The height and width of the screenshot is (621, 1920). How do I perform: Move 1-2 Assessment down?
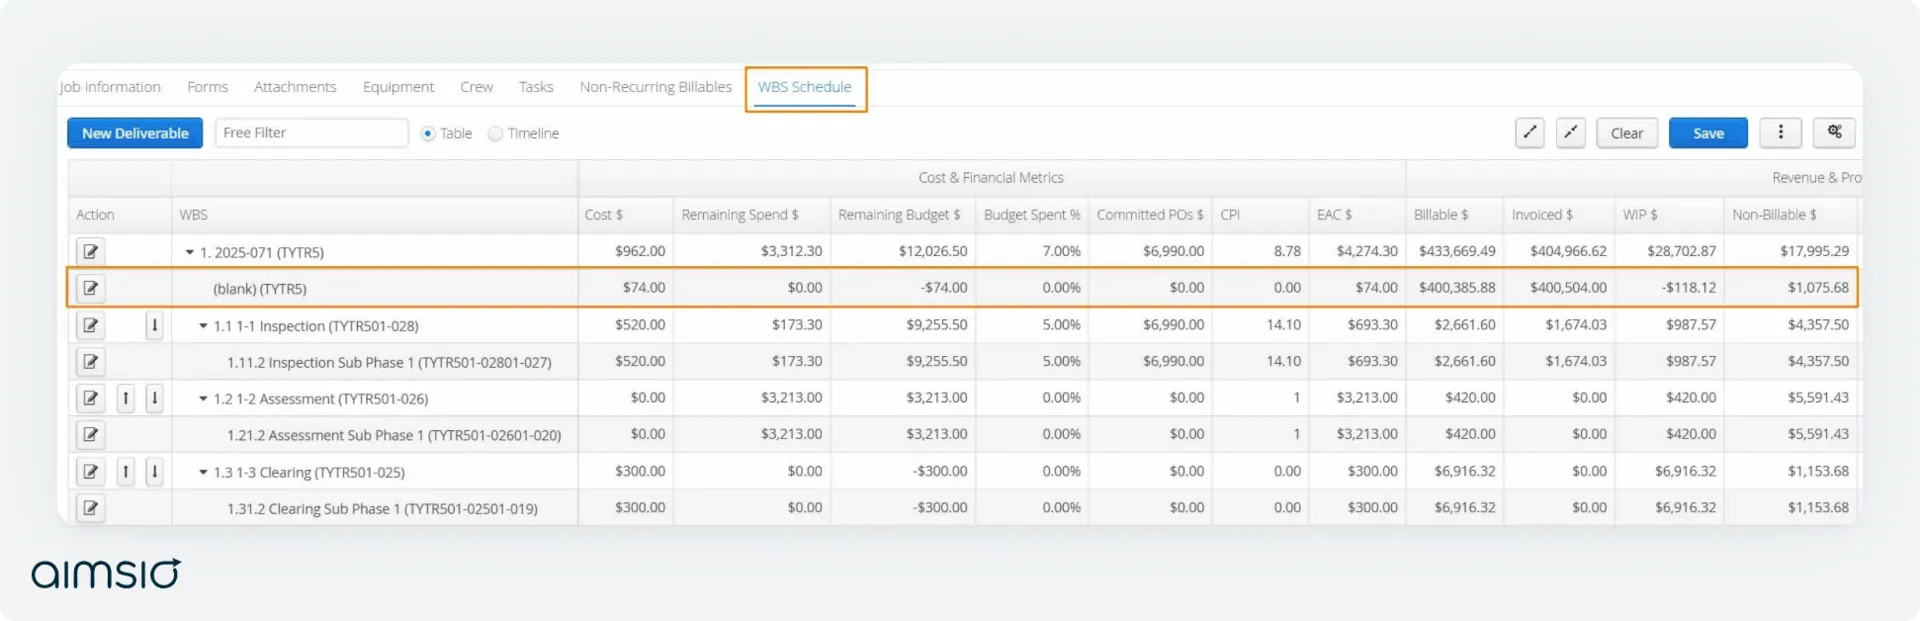tap(154, 398)
